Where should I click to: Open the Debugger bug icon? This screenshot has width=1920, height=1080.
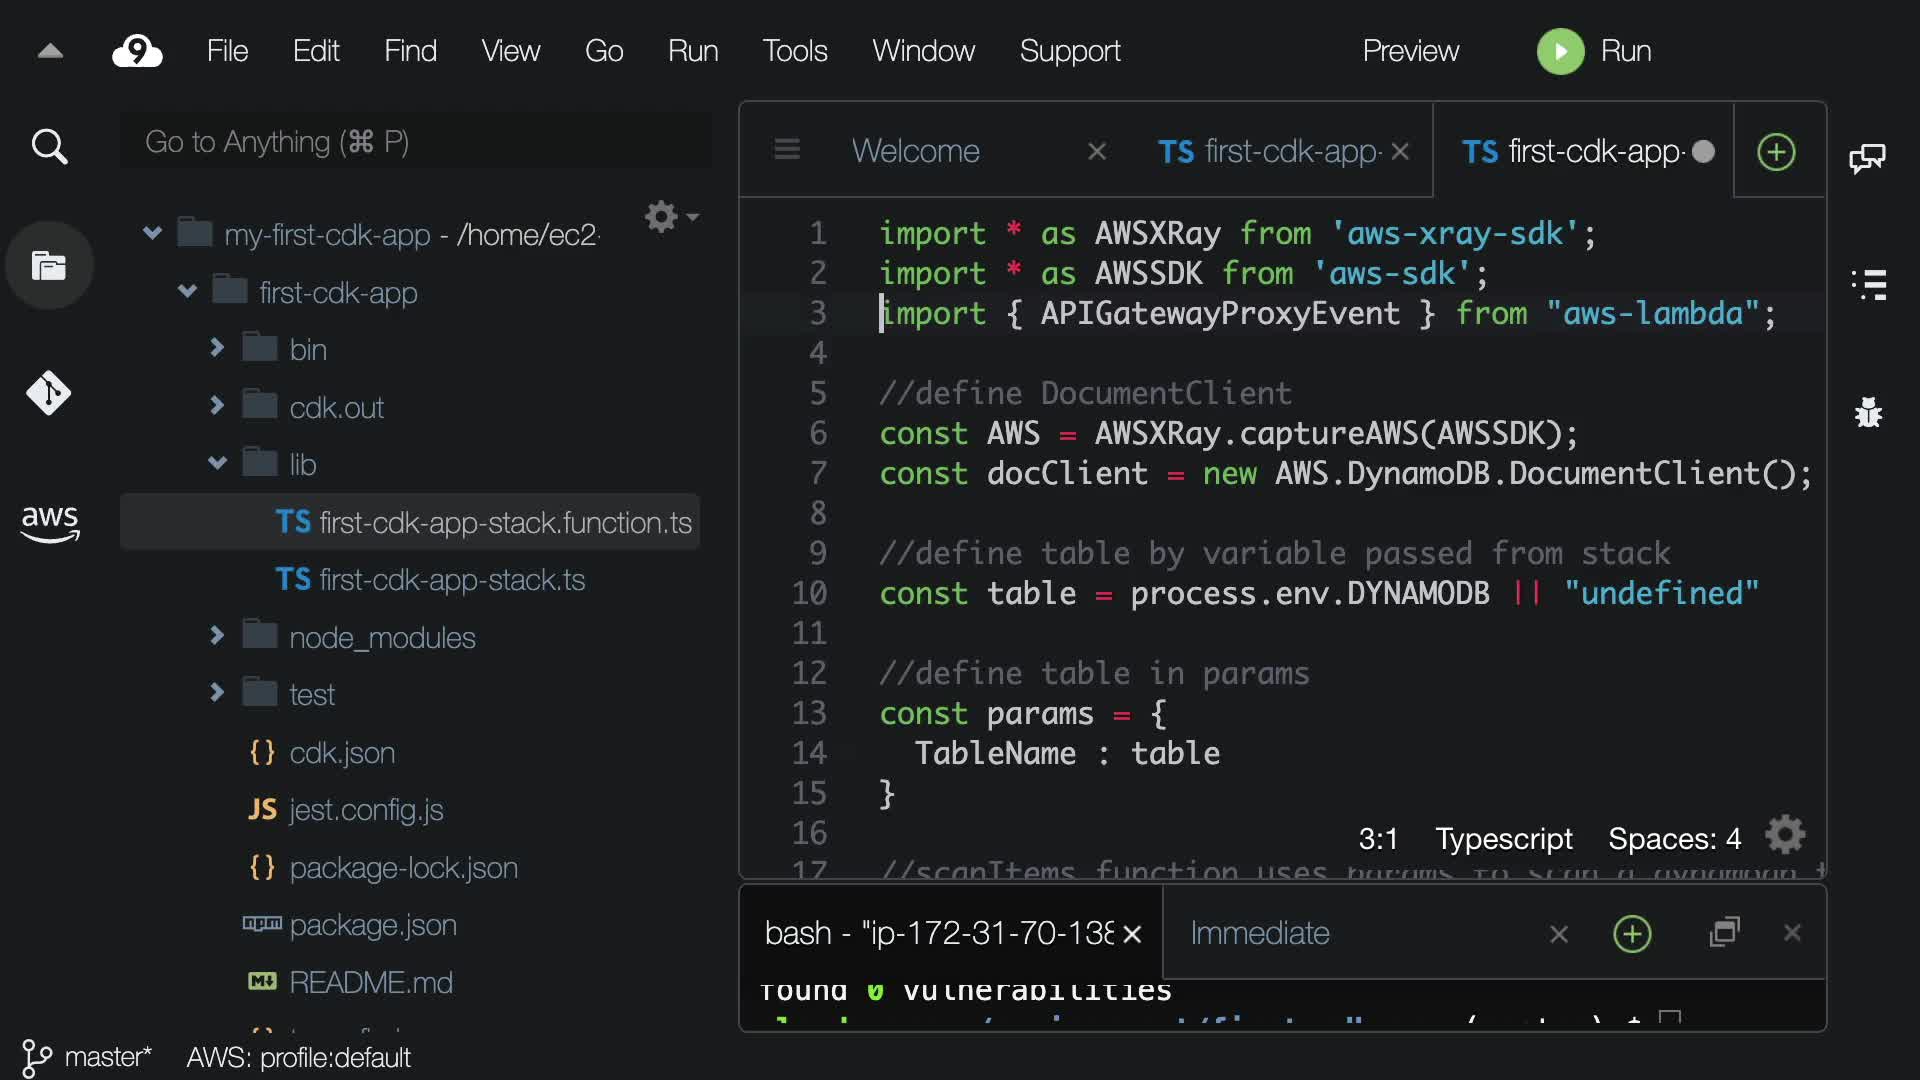click(1867, 412)
